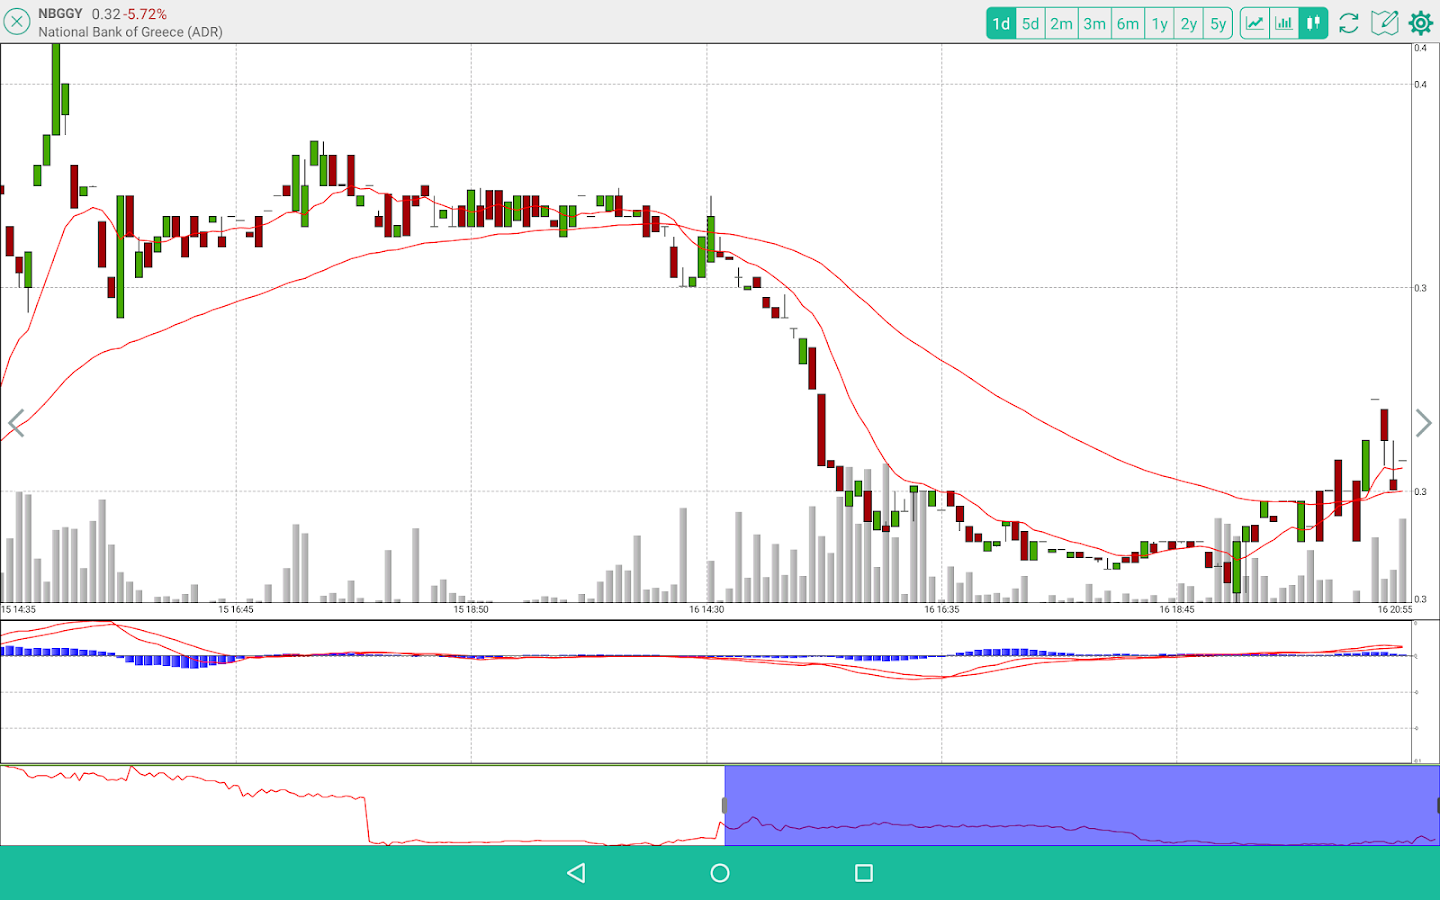
Task: Tap the Android back button
Action: click(x=576, y=873)
